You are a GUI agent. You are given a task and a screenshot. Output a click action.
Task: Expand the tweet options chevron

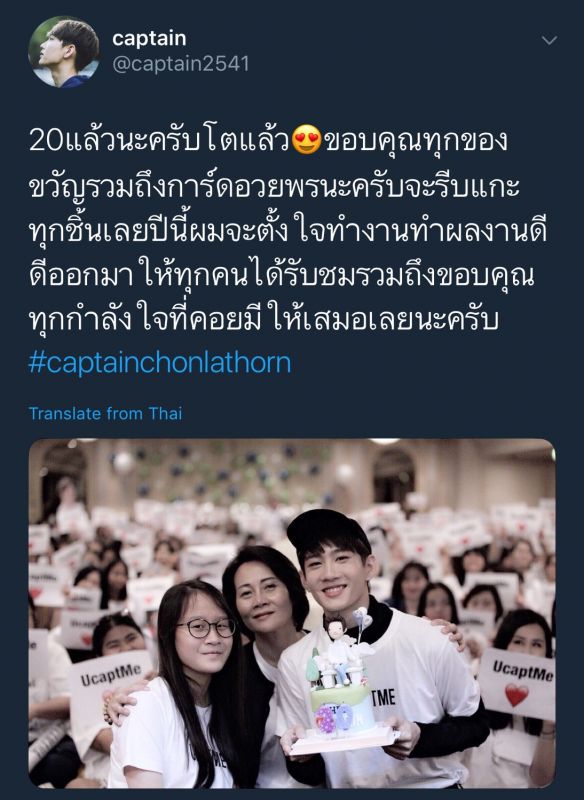click(549, 40)
